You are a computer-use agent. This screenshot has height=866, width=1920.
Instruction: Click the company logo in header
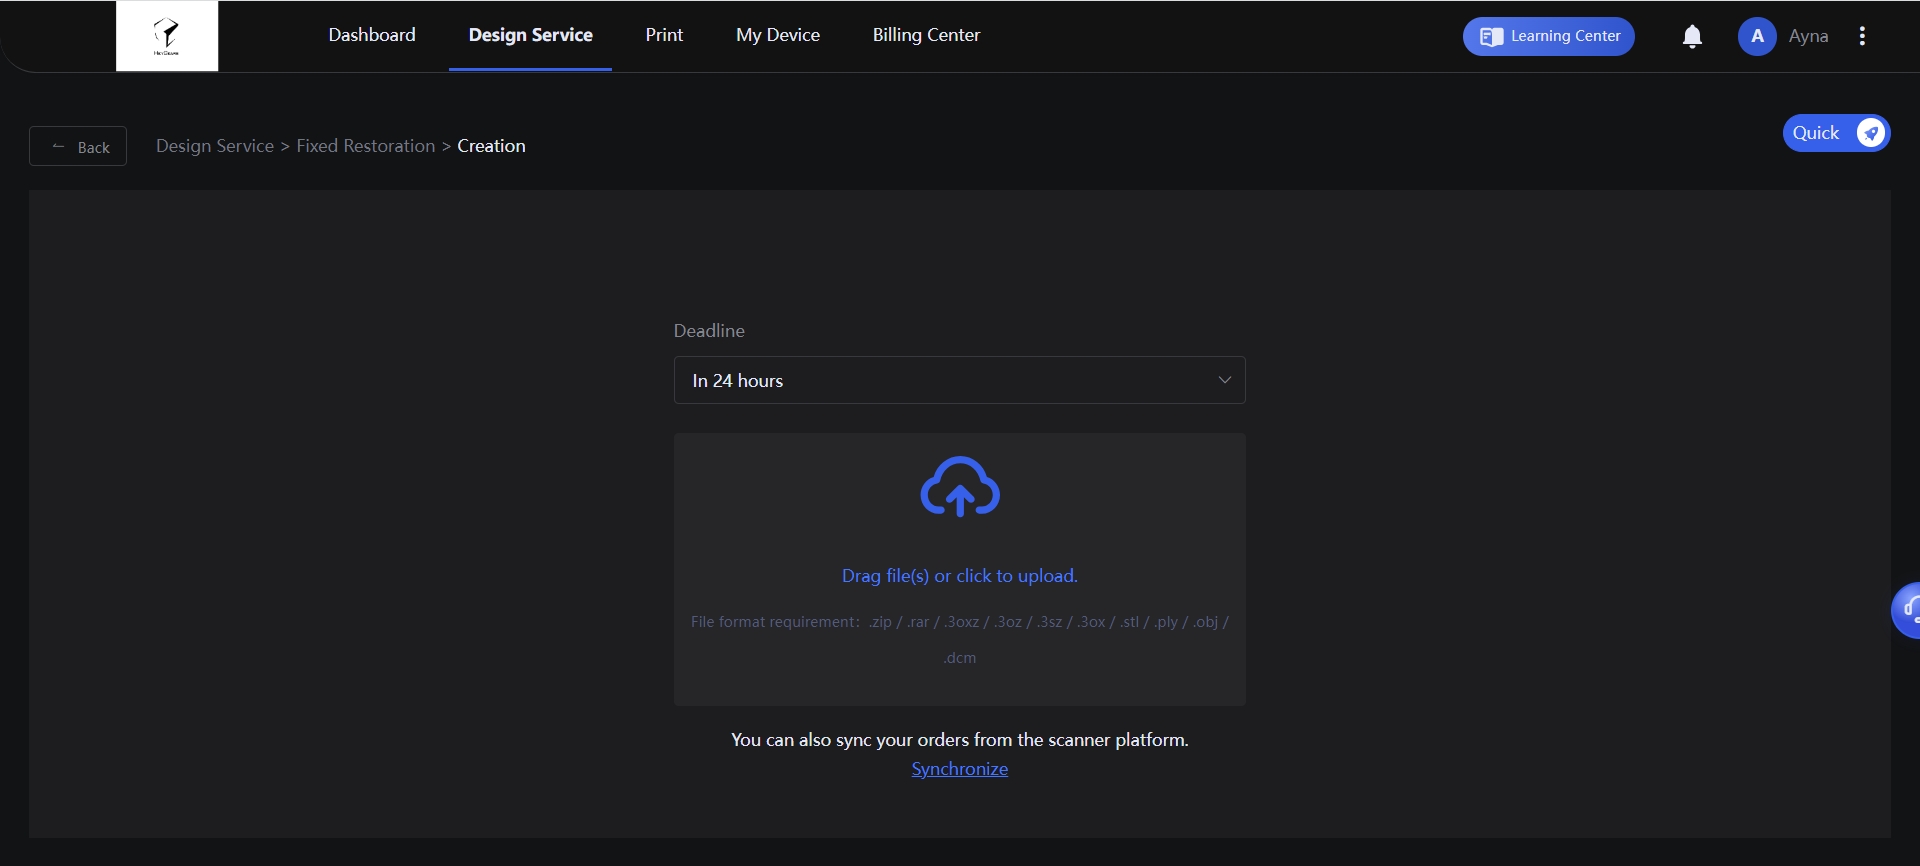[167, 36]
